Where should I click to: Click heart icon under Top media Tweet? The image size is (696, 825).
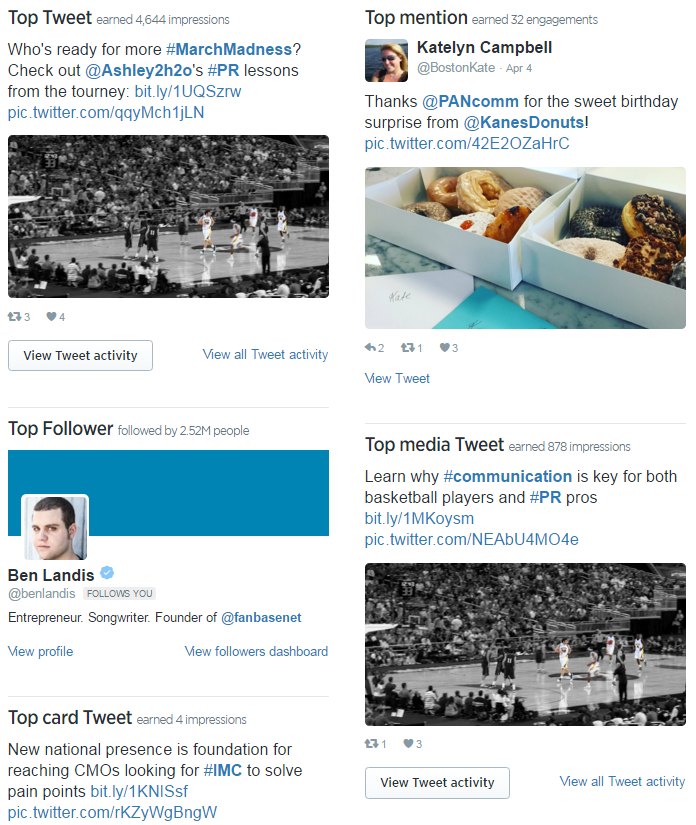408,743
